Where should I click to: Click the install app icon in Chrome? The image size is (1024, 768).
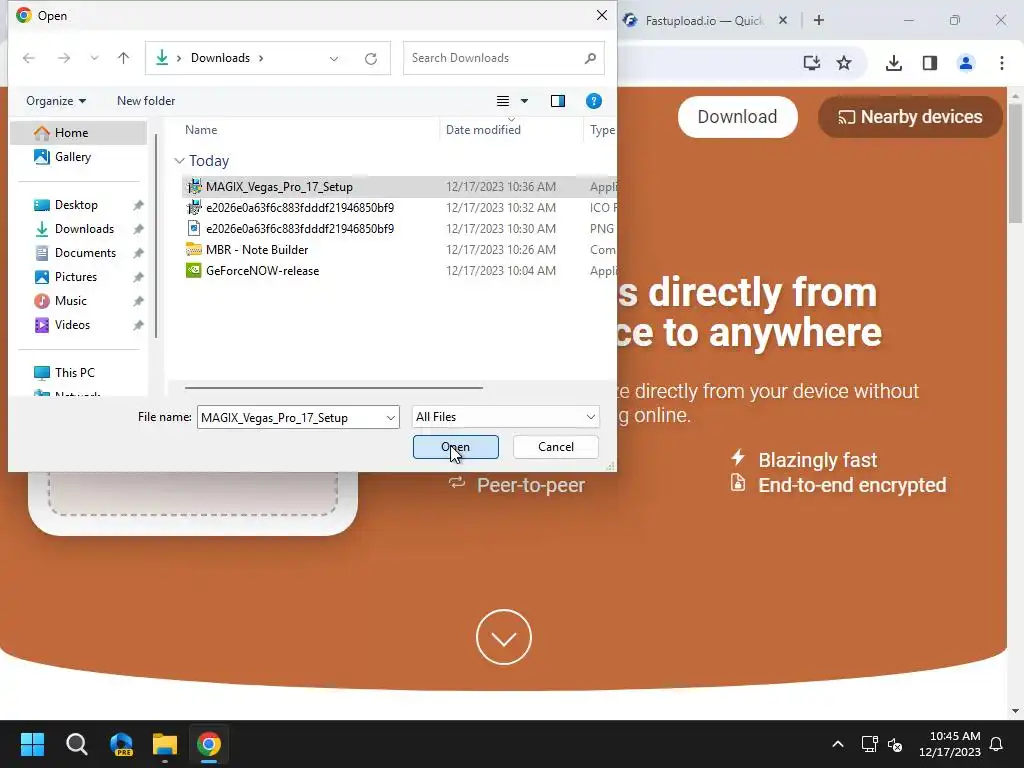click(812, 63)
